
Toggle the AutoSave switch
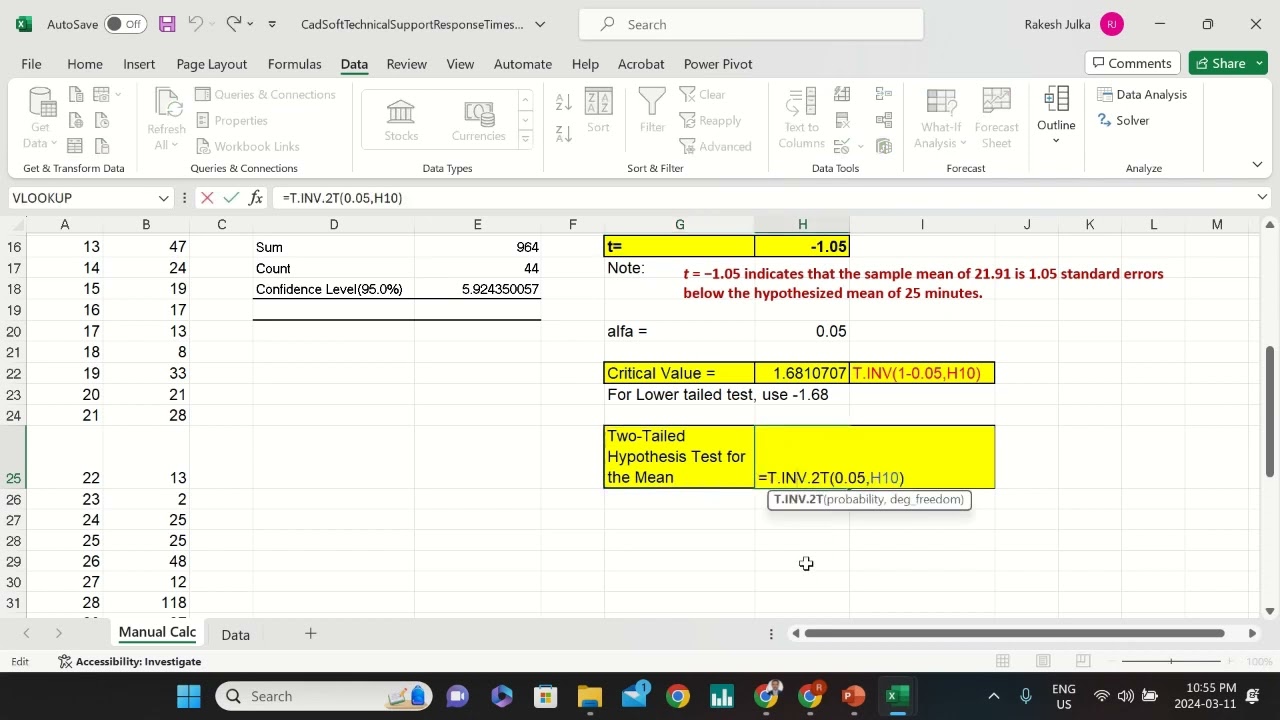[x=125, y=24]
